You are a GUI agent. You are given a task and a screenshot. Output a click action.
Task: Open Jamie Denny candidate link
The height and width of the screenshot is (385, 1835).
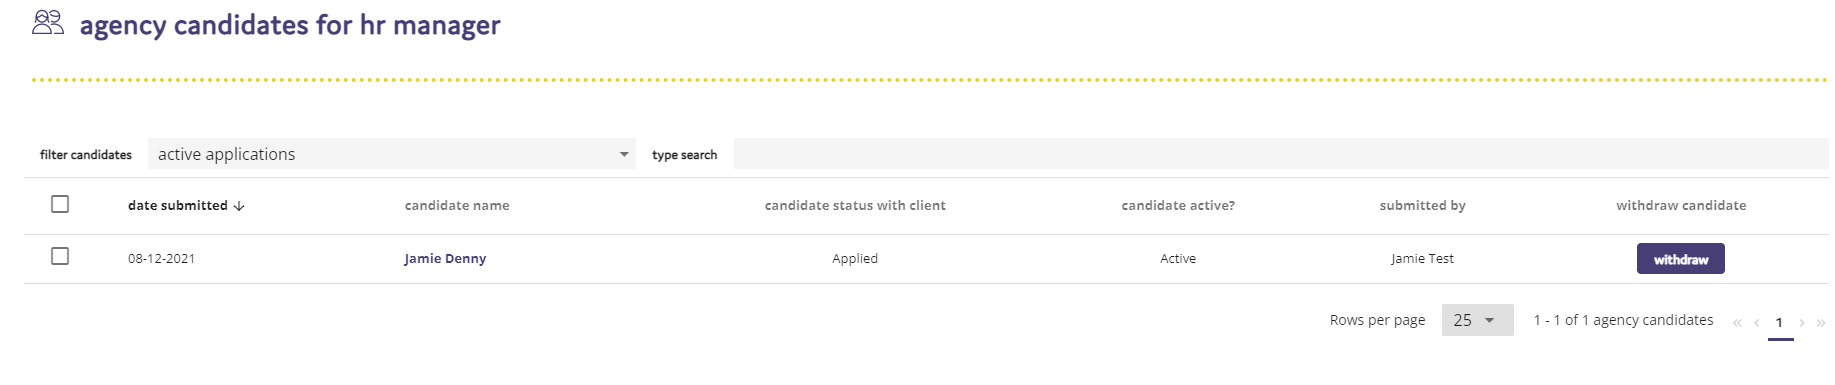[445, 258]
